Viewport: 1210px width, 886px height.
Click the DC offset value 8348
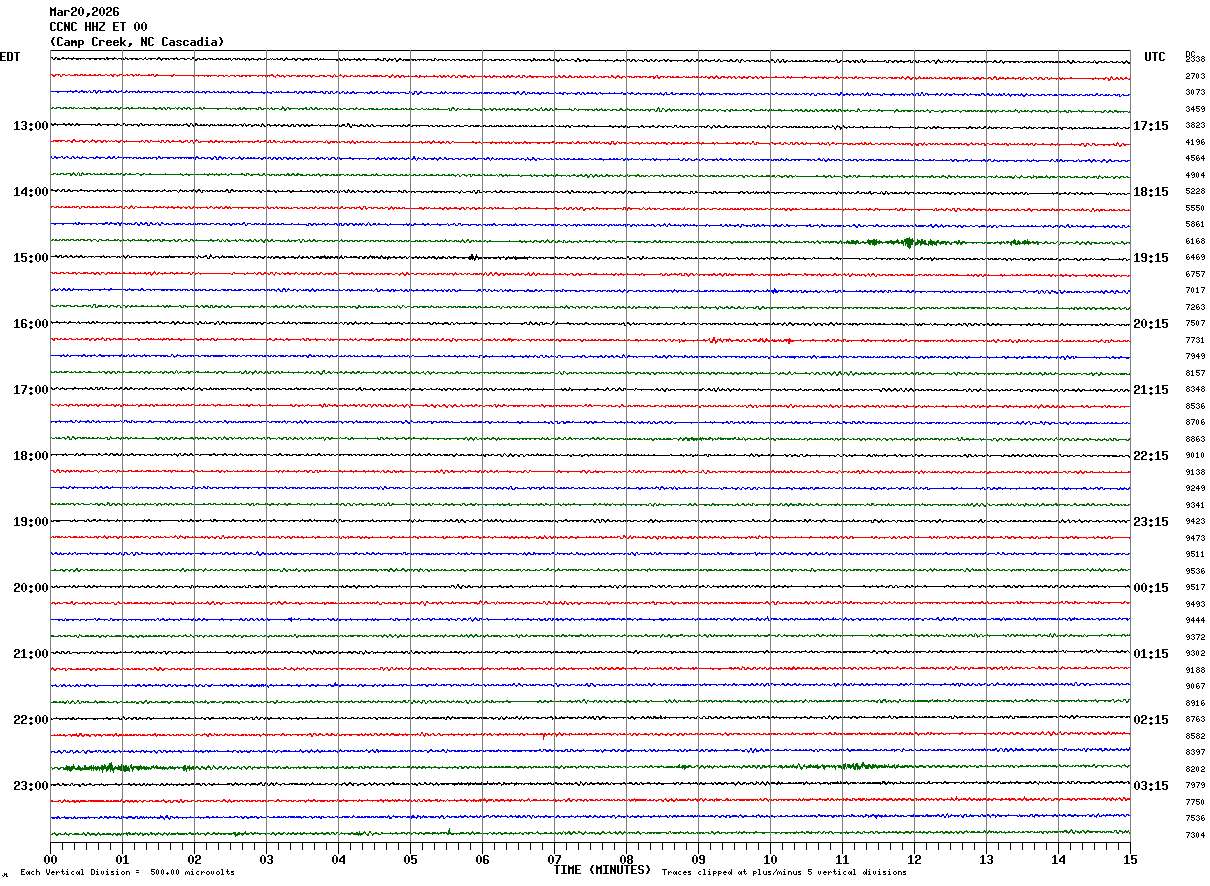coord(1195,390)
